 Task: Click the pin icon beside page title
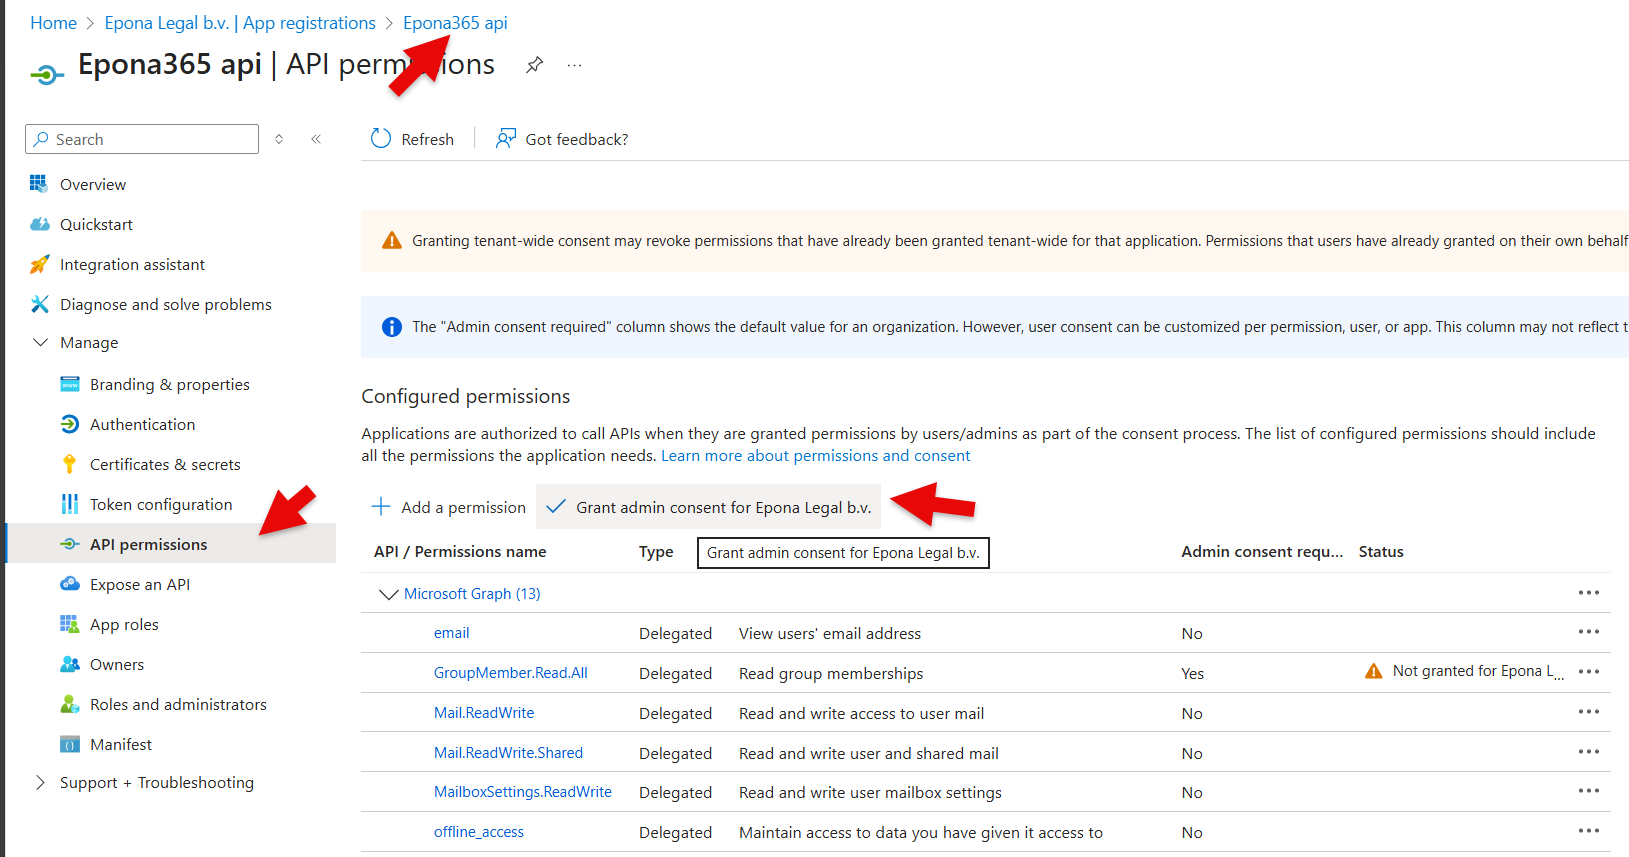tap(535, 65)
